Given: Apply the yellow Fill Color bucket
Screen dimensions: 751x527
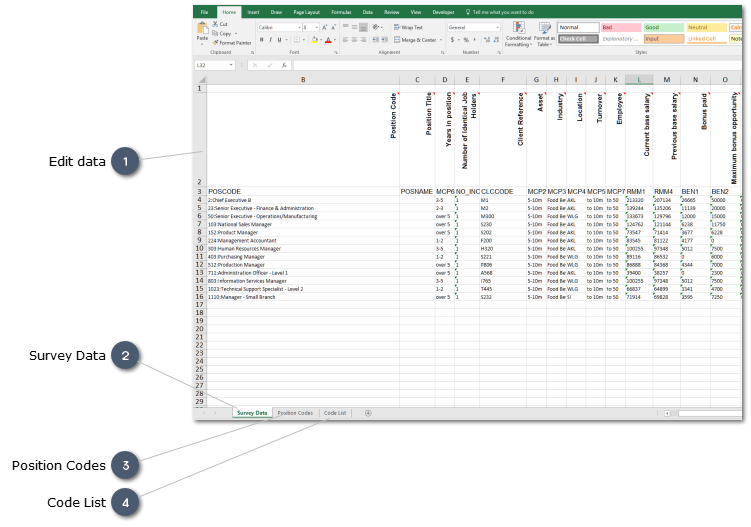Looking at the screenshot, I should click(x=315, y=40).
